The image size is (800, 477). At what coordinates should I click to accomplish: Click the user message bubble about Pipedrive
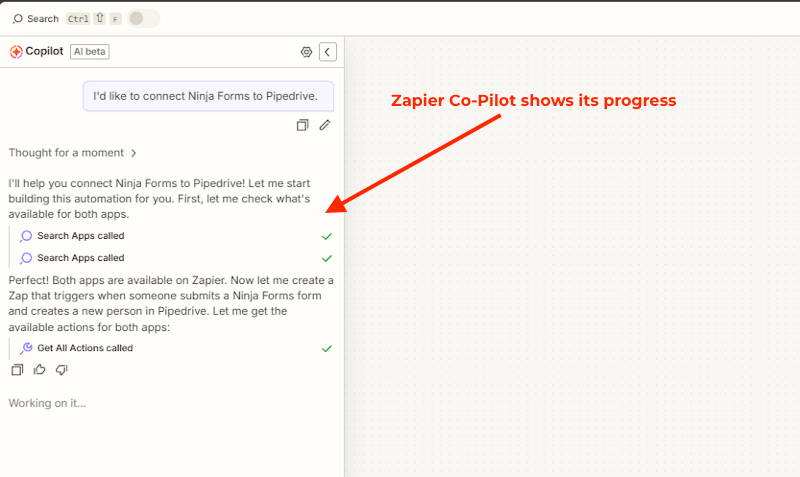(x=208, y=96)
